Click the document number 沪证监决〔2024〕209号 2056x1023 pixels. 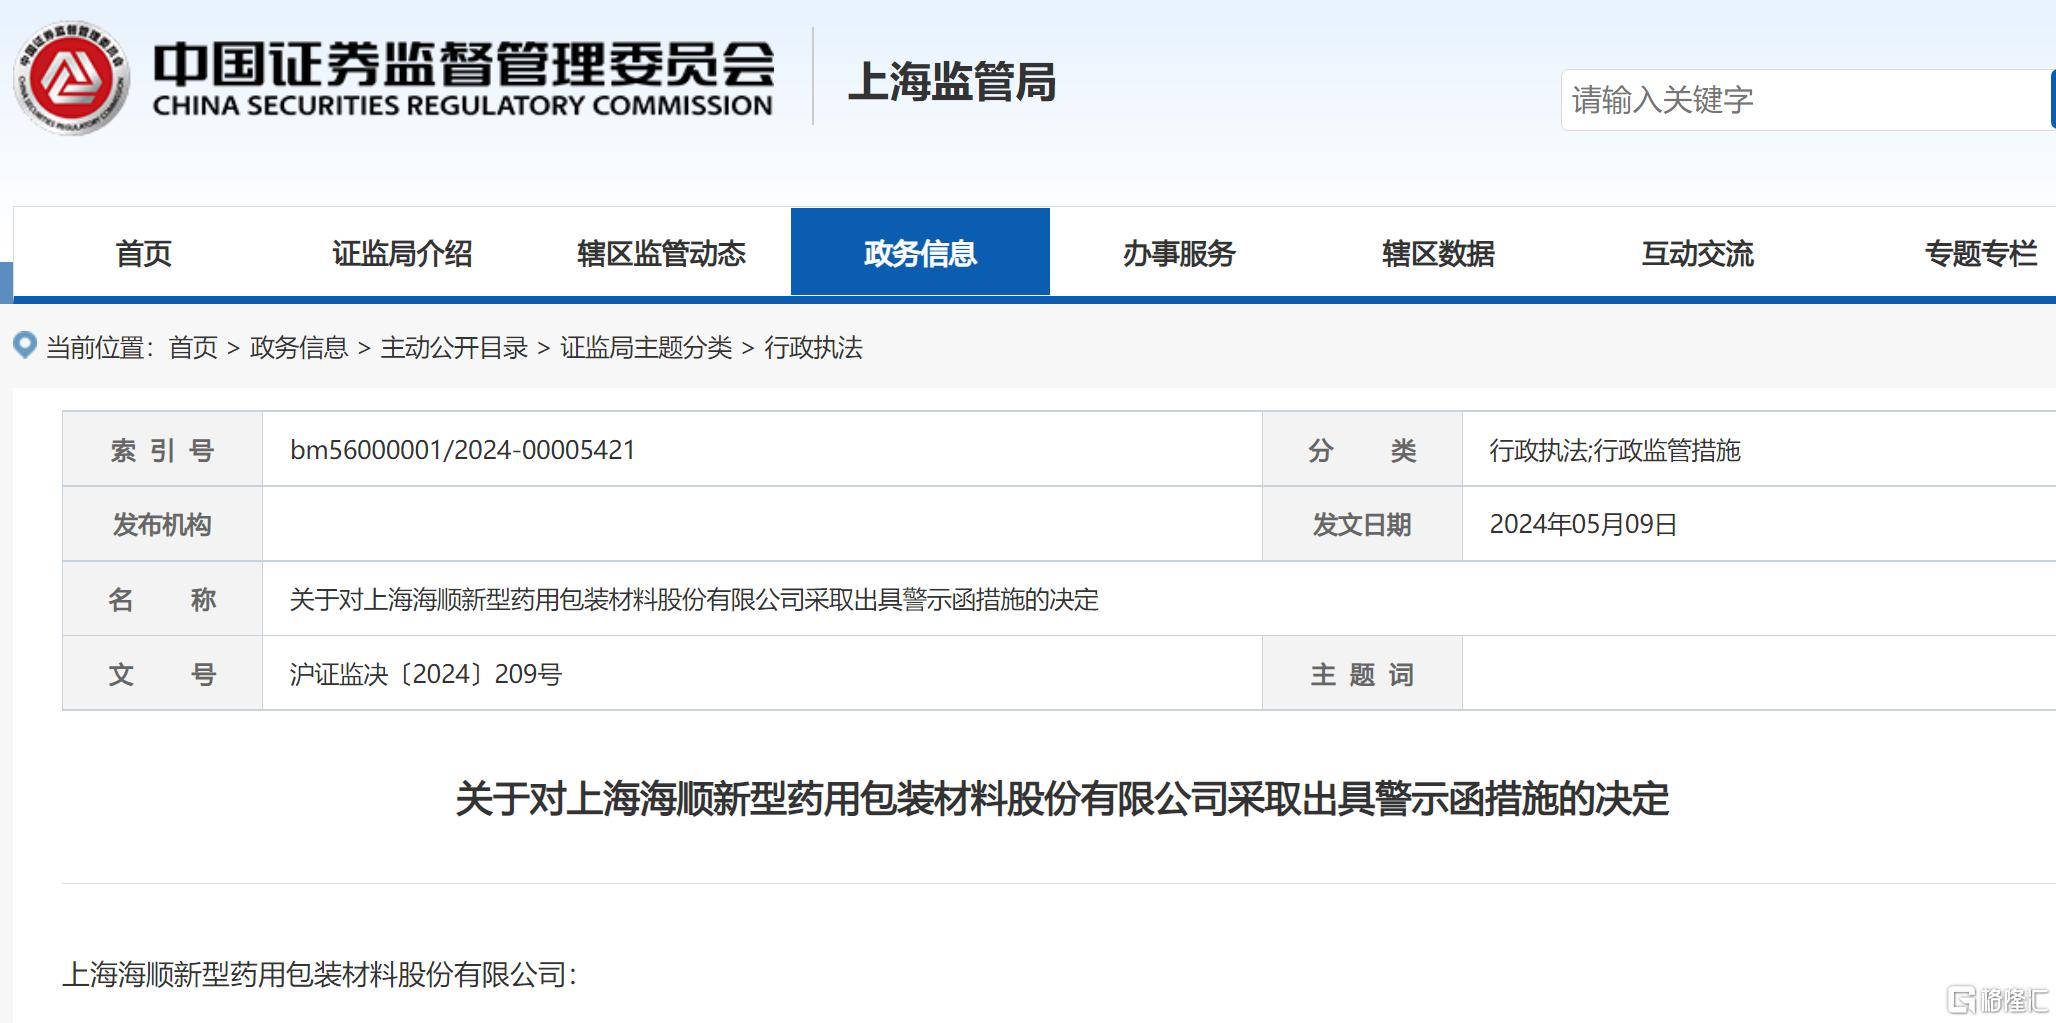[426, 674]
